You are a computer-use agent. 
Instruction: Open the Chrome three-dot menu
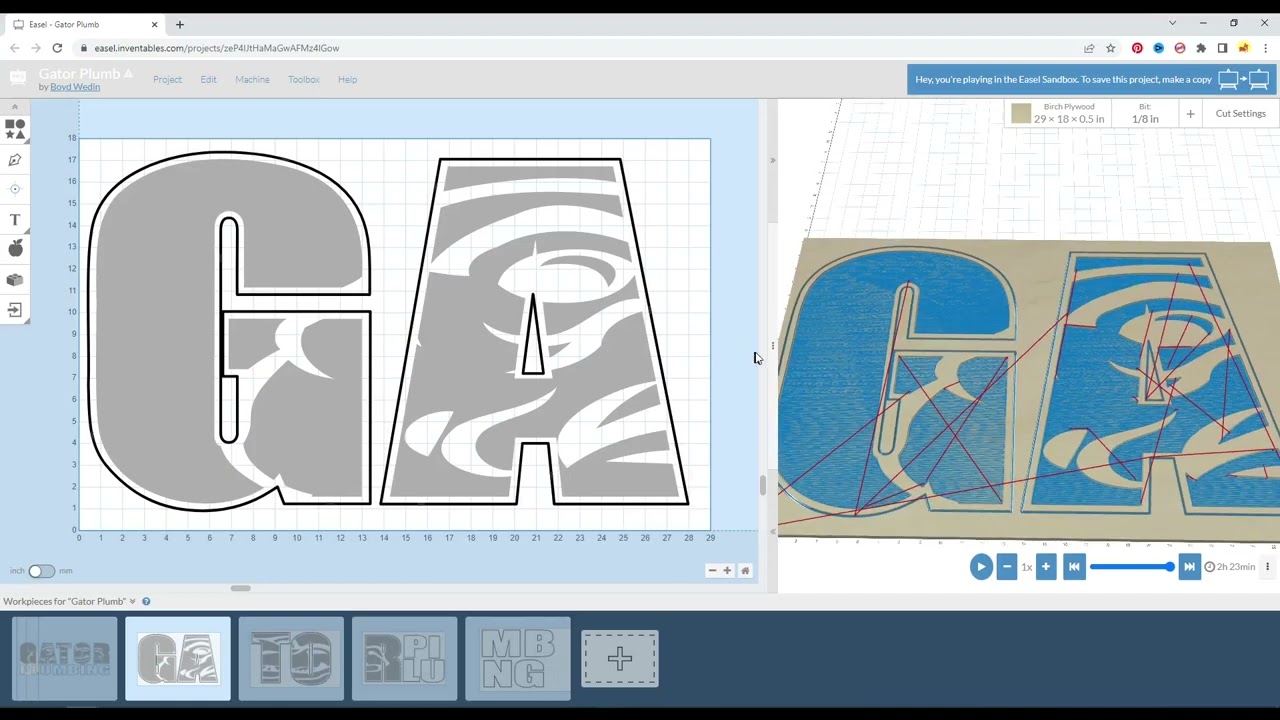point(1265,48)
